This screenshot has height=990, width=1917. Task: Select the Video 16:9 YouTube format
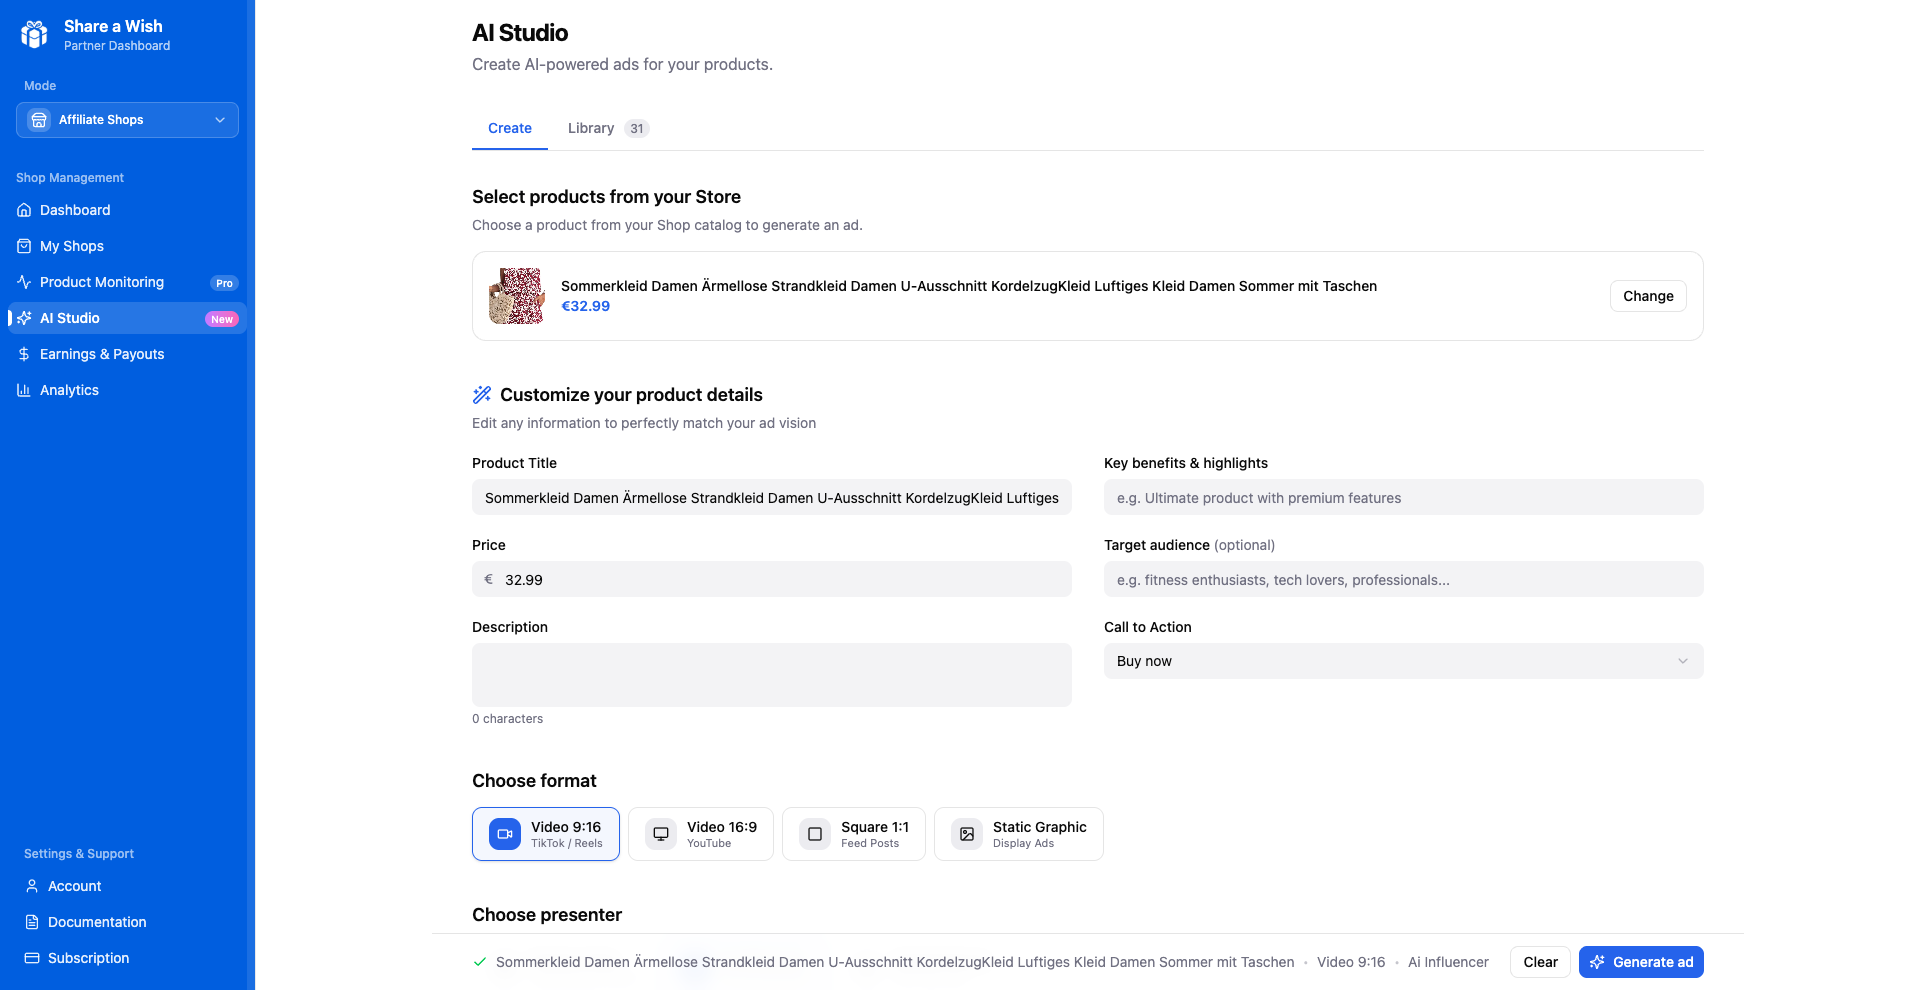tap(701, 834)
